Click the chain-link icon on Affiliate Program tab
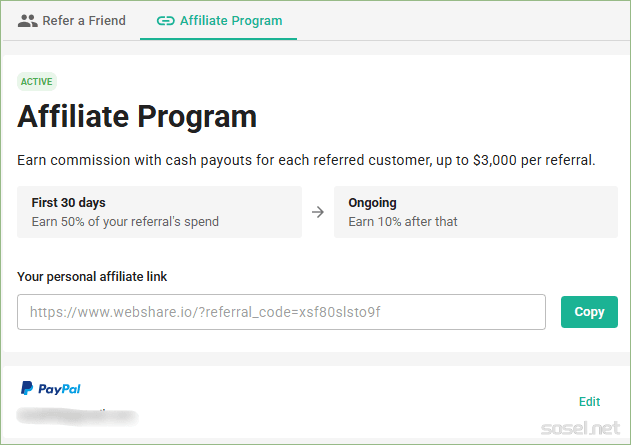The height and width of the screenshot is (445, 631). [167, 20]
